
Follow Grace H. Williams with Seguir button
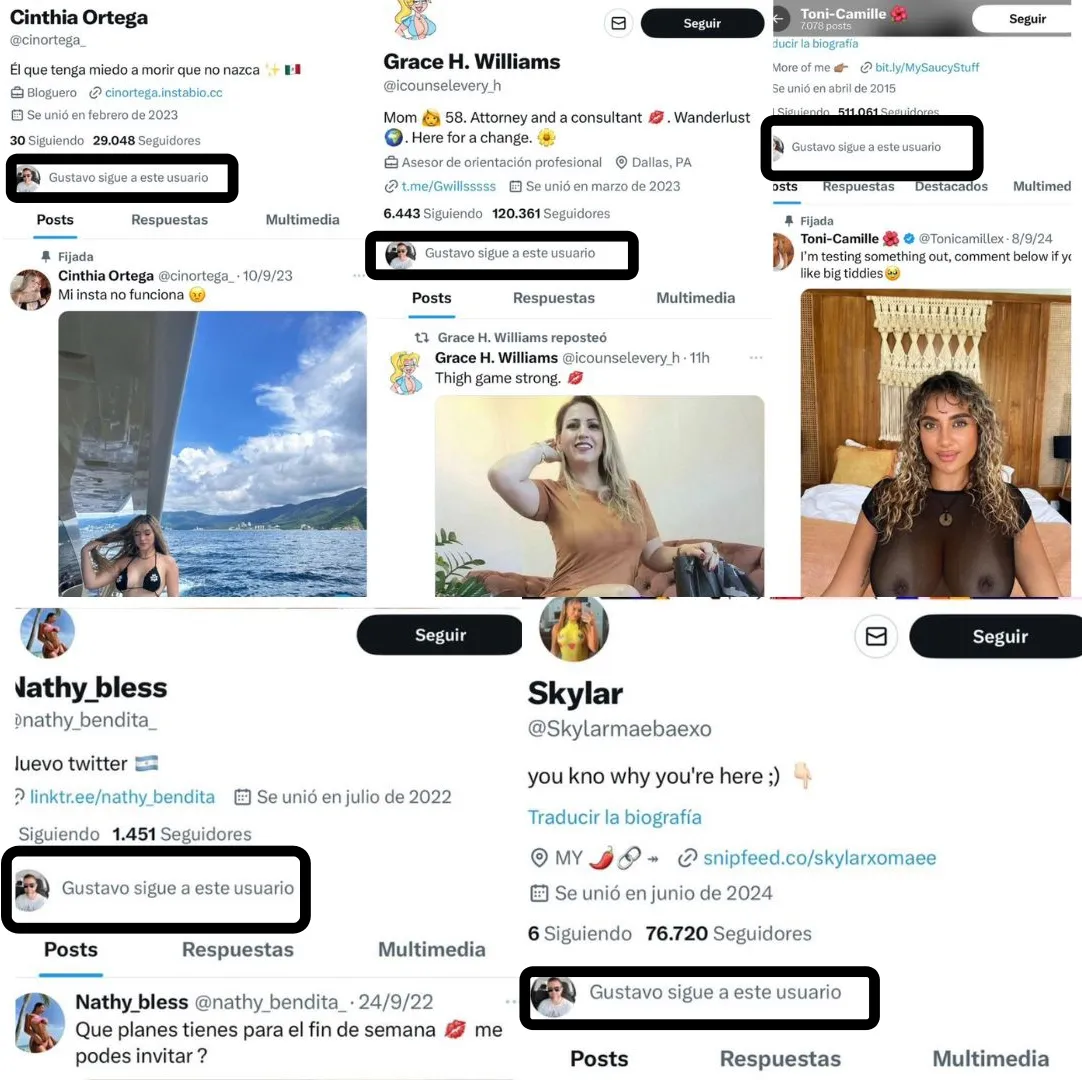(702, 23)
